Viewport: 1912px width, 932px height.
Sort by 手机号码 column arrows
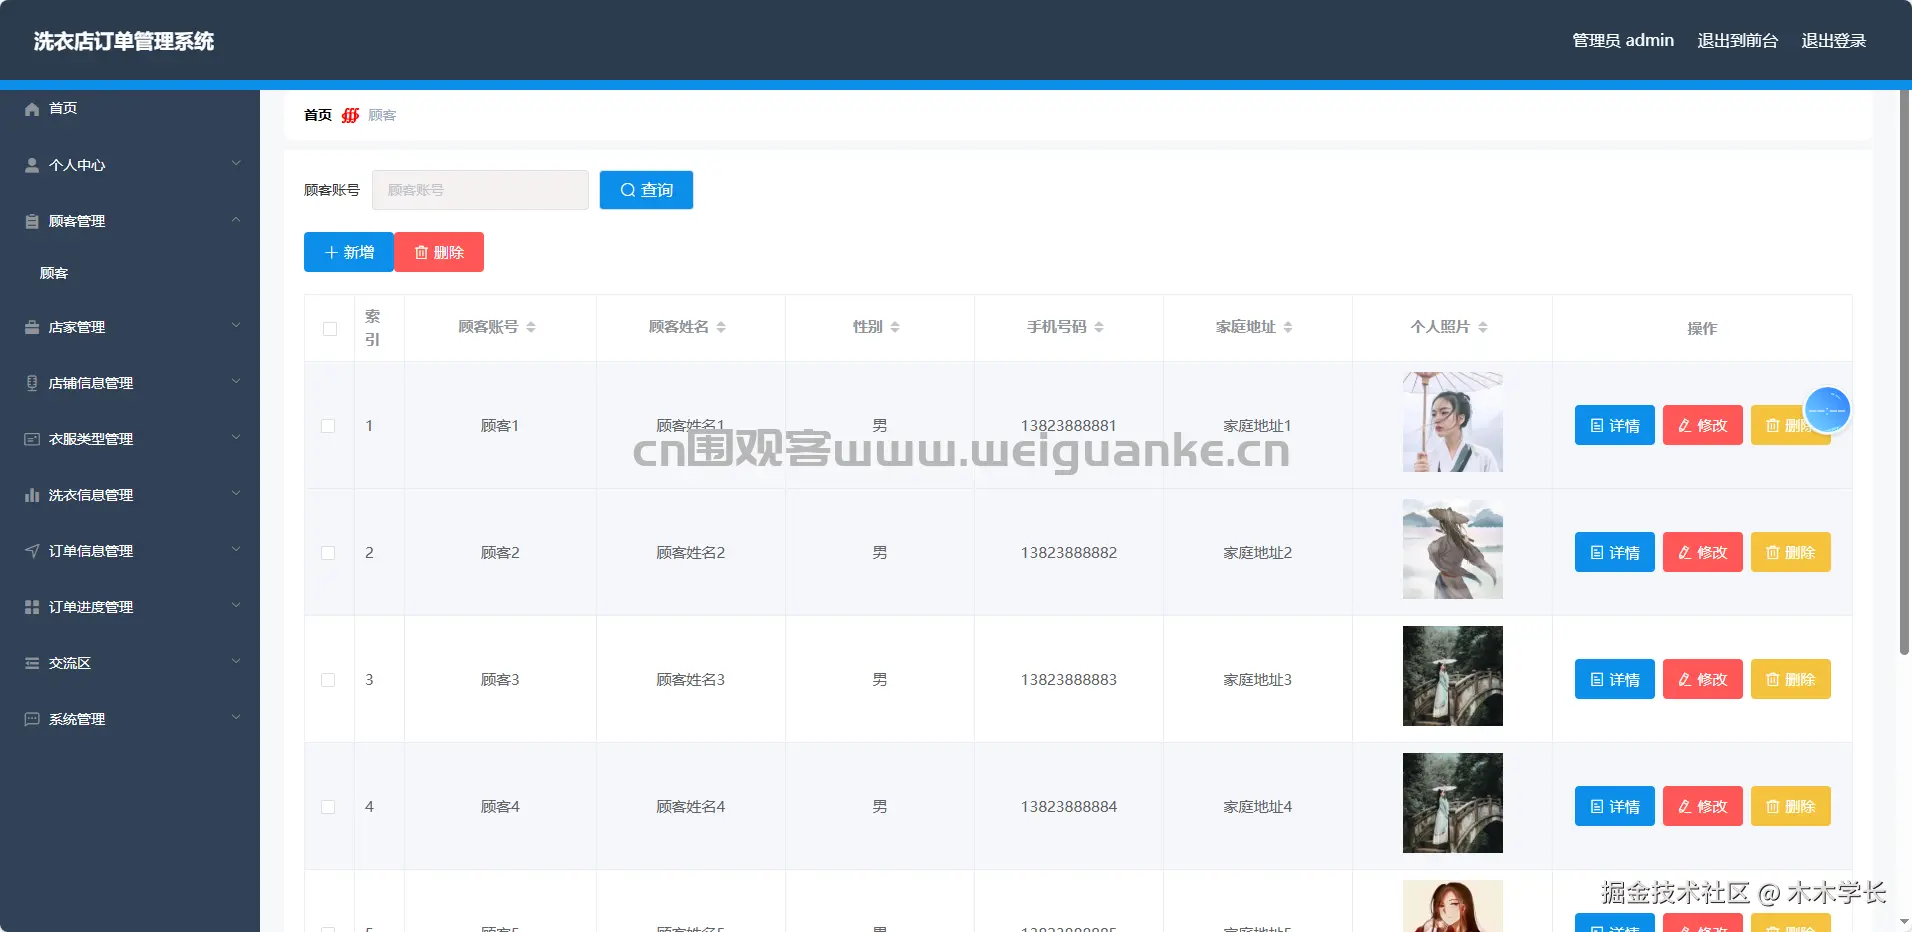pos(1099,327)
